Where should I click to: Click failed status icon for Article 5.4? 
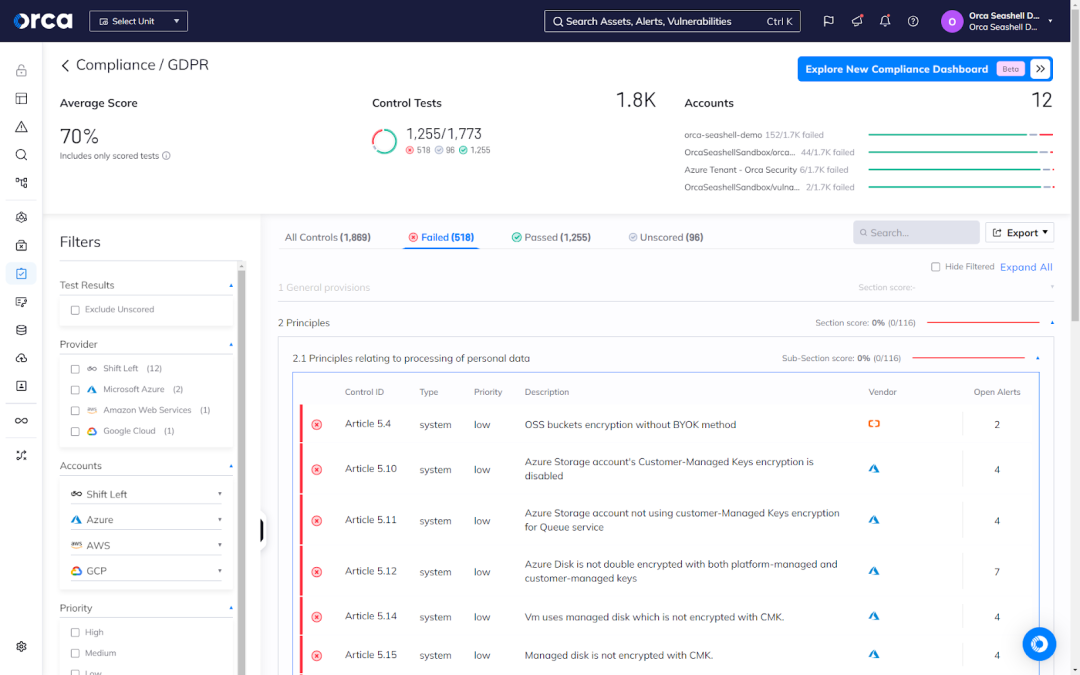[x=317, y=425]
